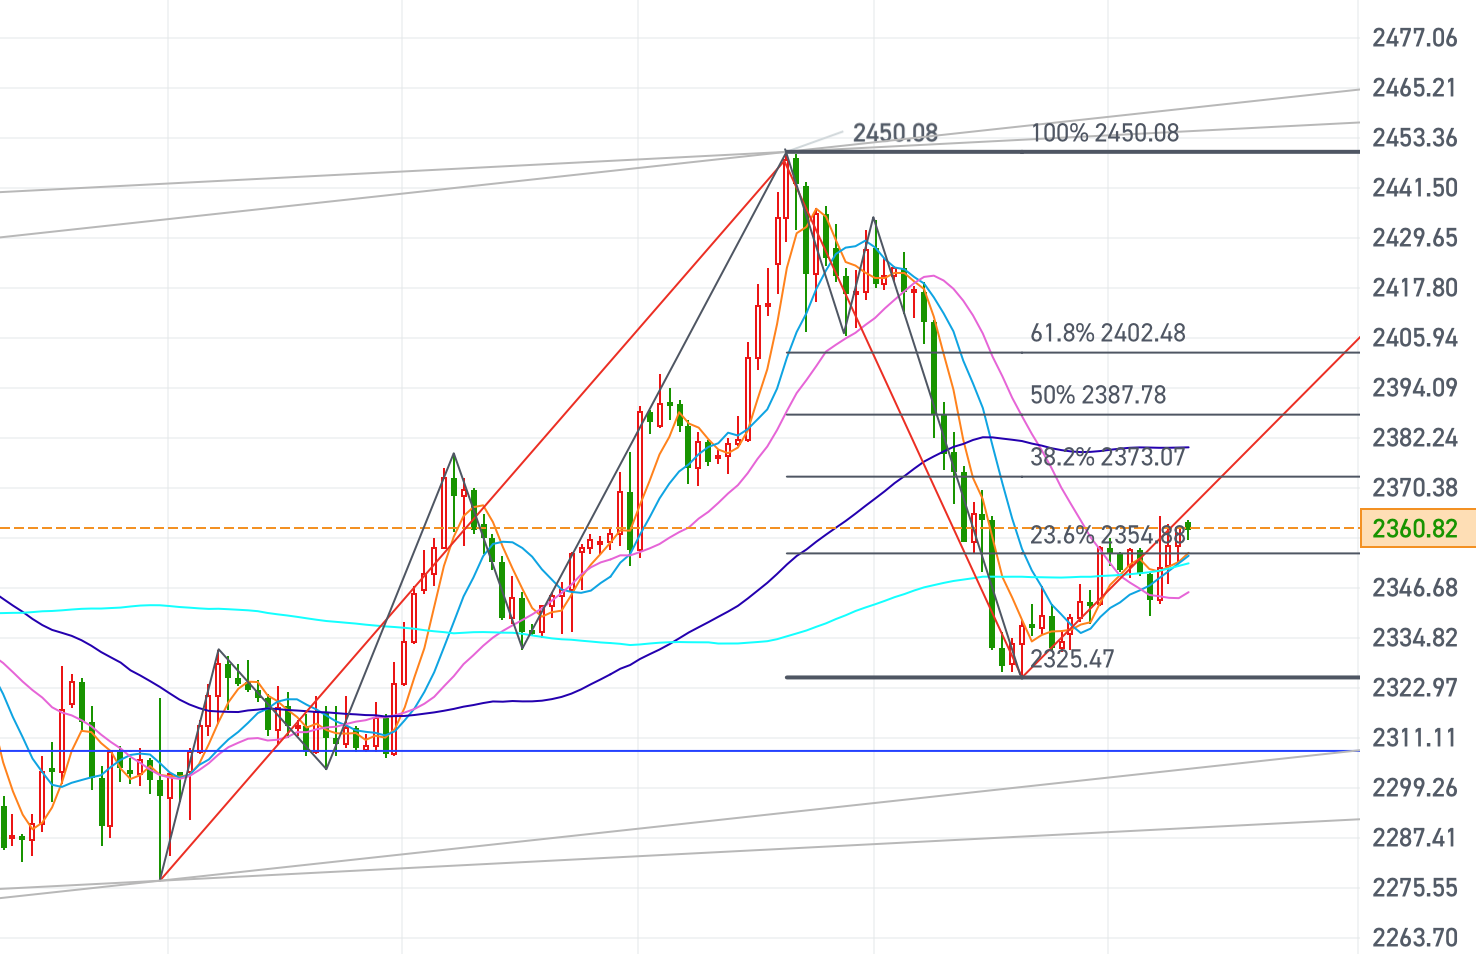The width and height of the screenshot is (1476, 954).
Task: Select the 2453.36 price axis label
Action: tap(1415, 138)
